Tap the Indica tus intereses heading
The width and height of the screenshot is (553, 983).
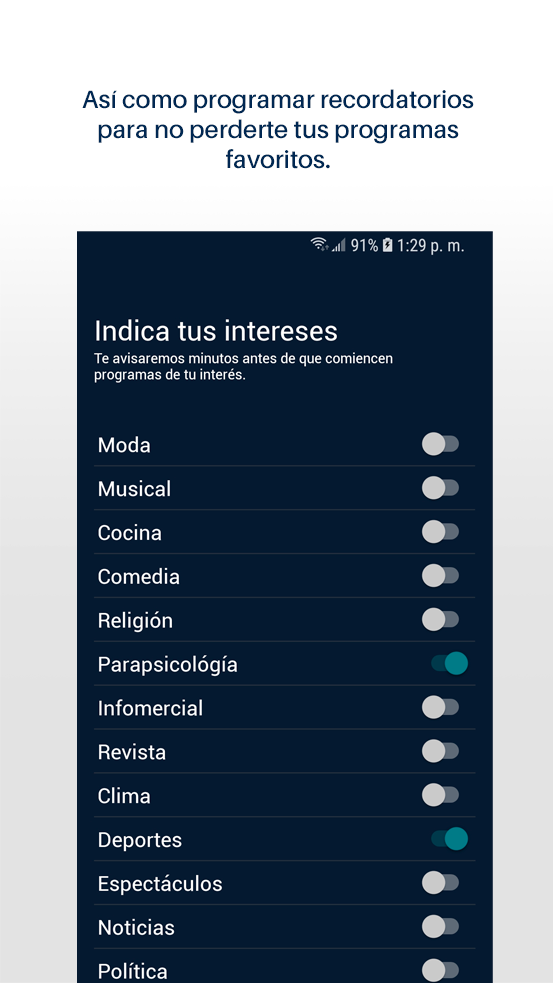click(216, 331)
